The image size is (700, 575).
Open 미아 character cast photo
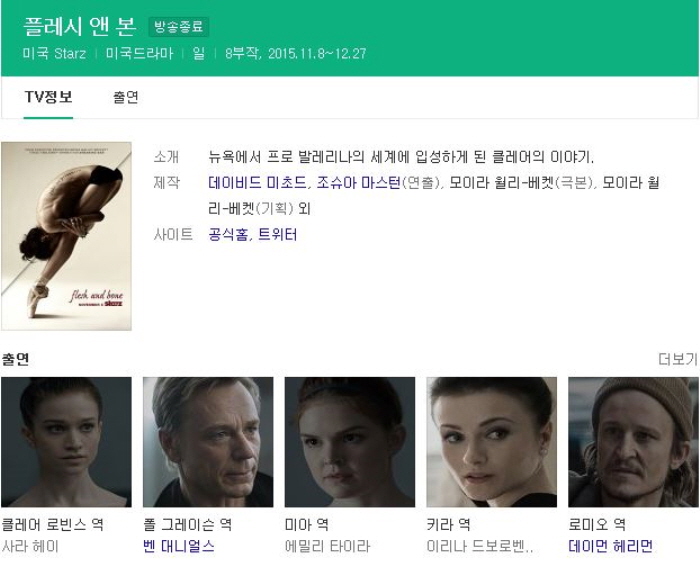(350, 442)
